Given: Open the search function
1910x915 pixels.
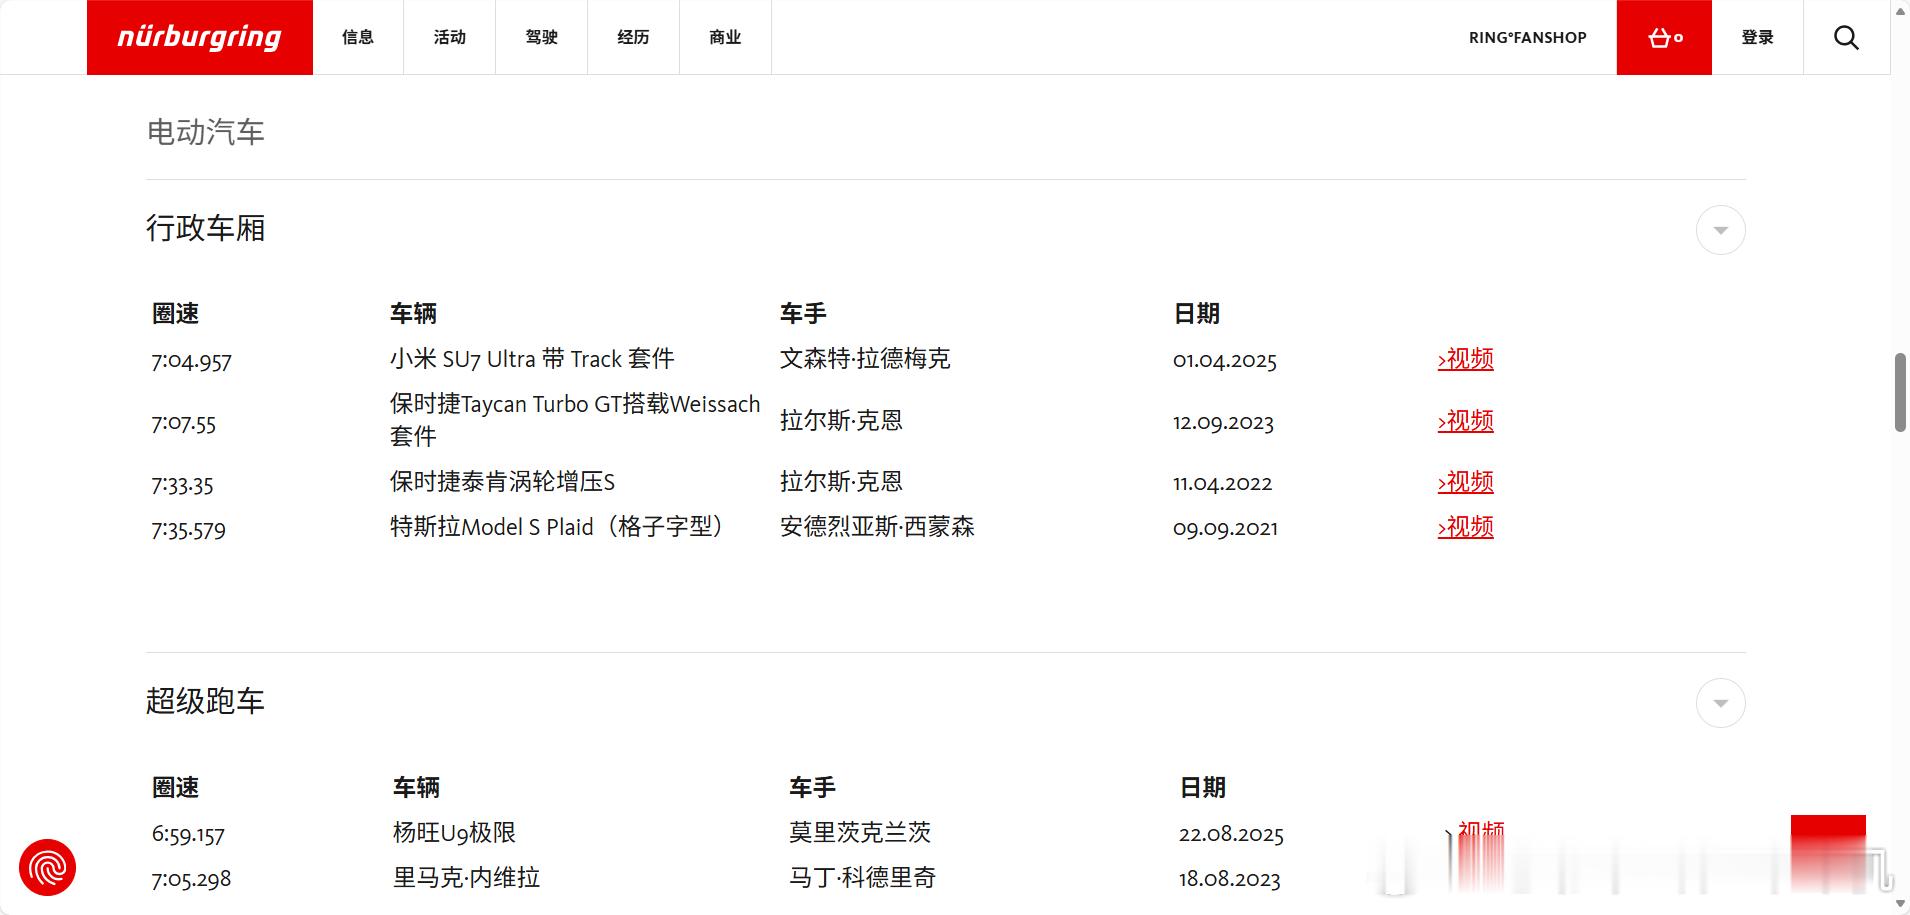Looking at the screenshot, I should (1845, 37).
